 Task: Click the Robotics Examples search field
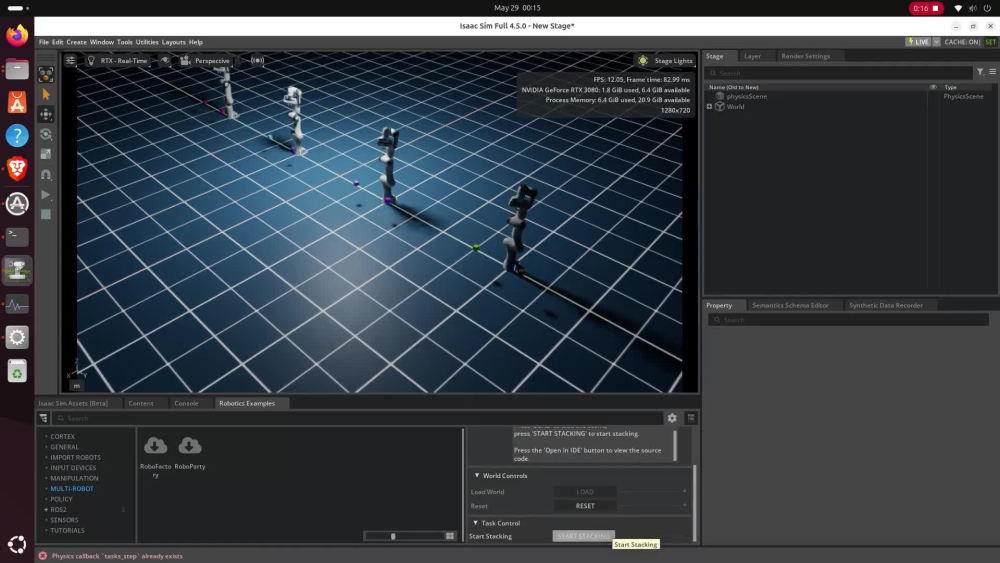[357, 418]
